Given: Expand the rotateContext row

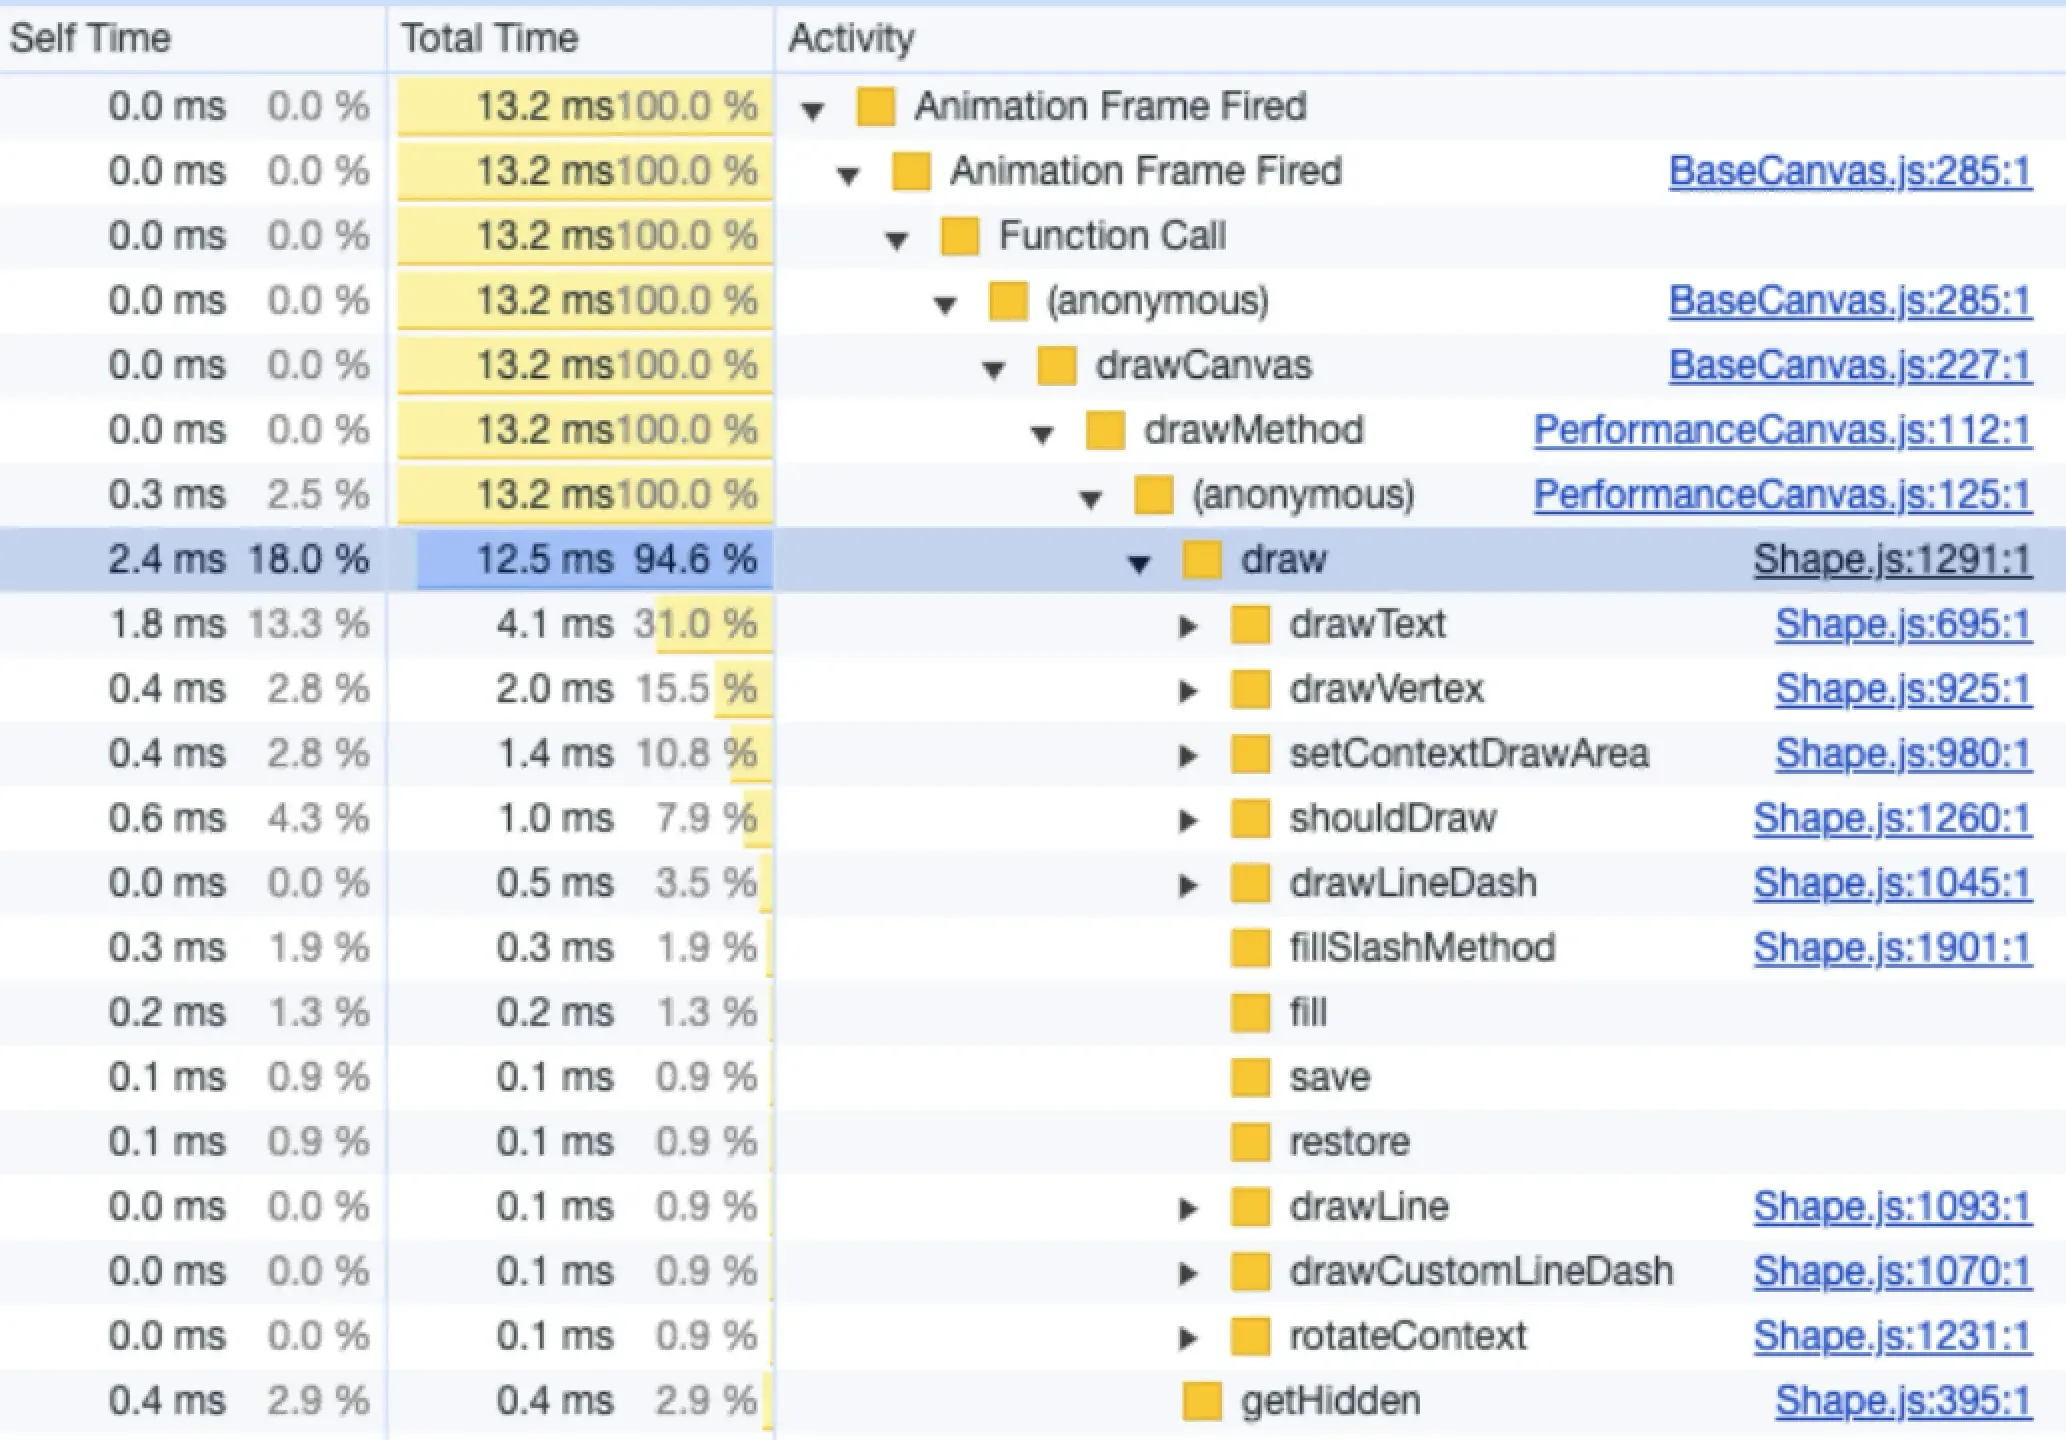Looking at the screenshot, I should coord(1187,1338).
